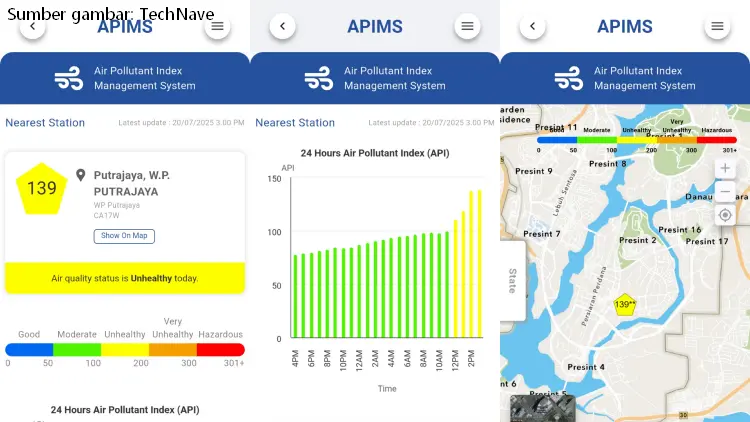The image size is (750, 422).
Task: Click Nearest Station heading on middle screen
Action: pos(295,123)
